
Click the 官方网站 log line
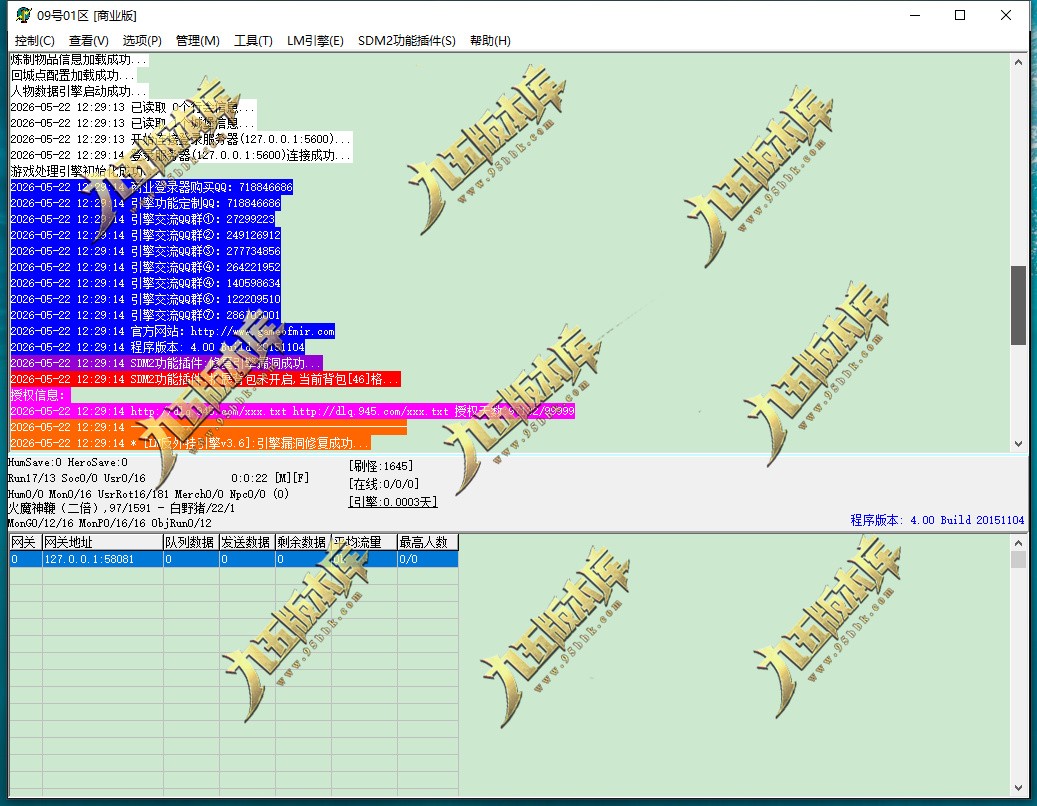(173, 331)
